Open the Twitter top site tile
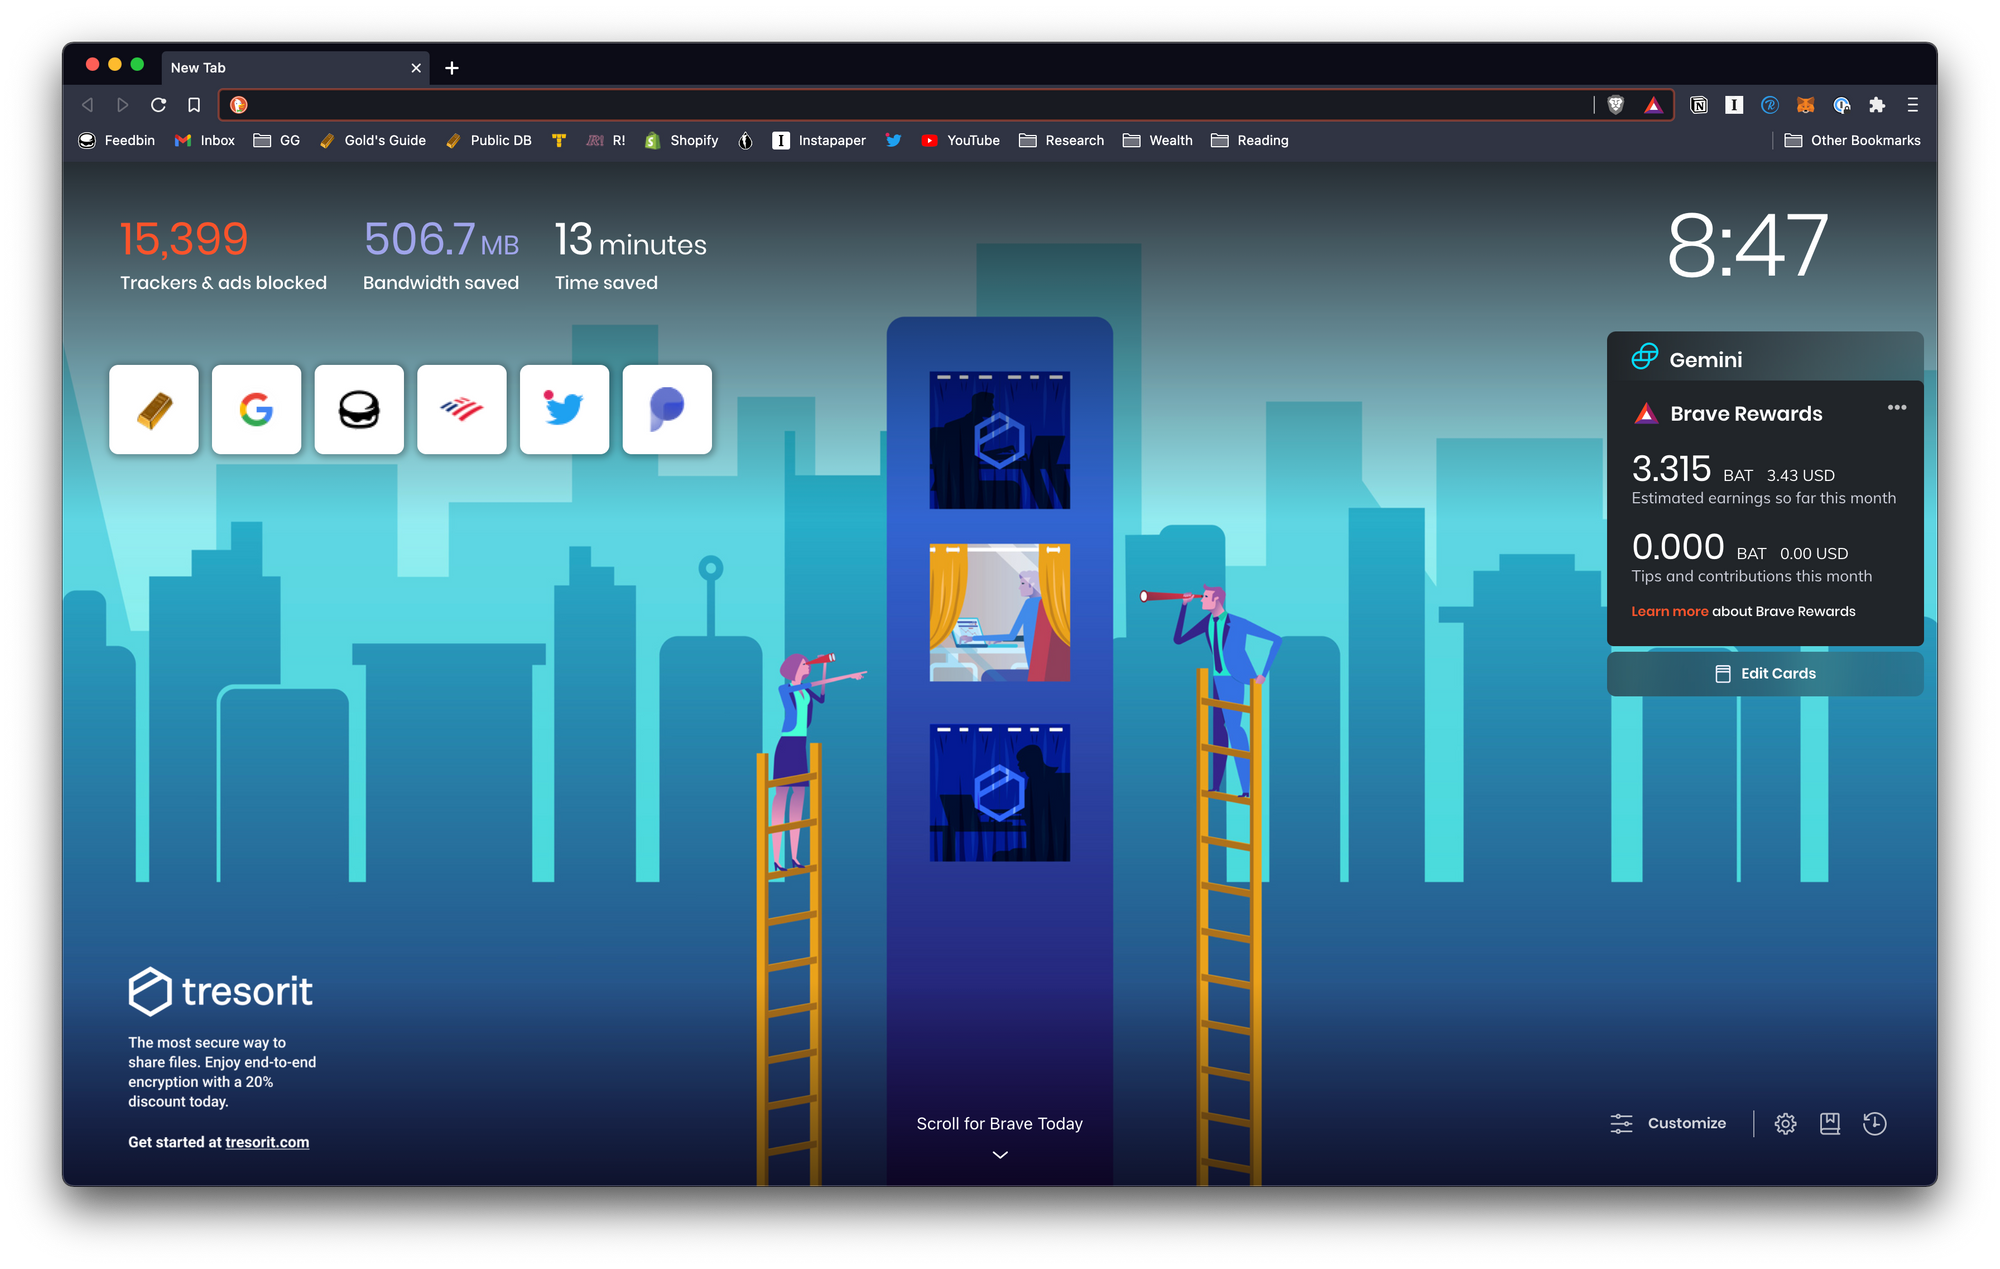Image resolution: width=2000 pixels, height=1269 pixels. (564, 409)
